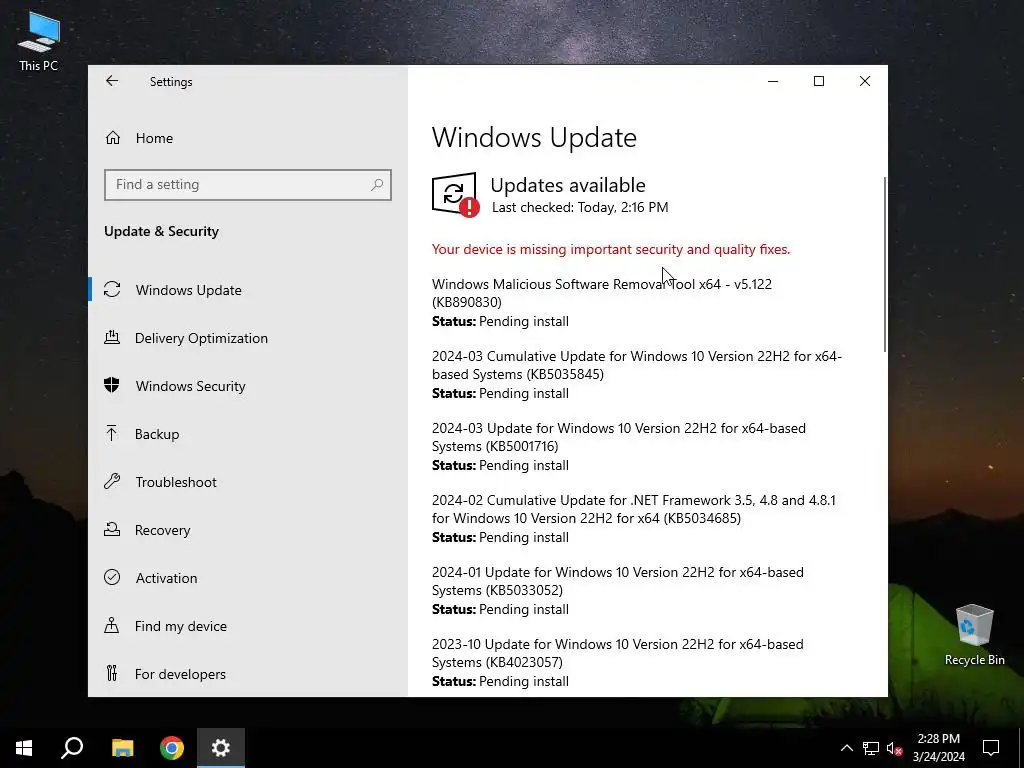Open the Windows Start menu
Viewport: 1024px width, 768px height.
24,748
